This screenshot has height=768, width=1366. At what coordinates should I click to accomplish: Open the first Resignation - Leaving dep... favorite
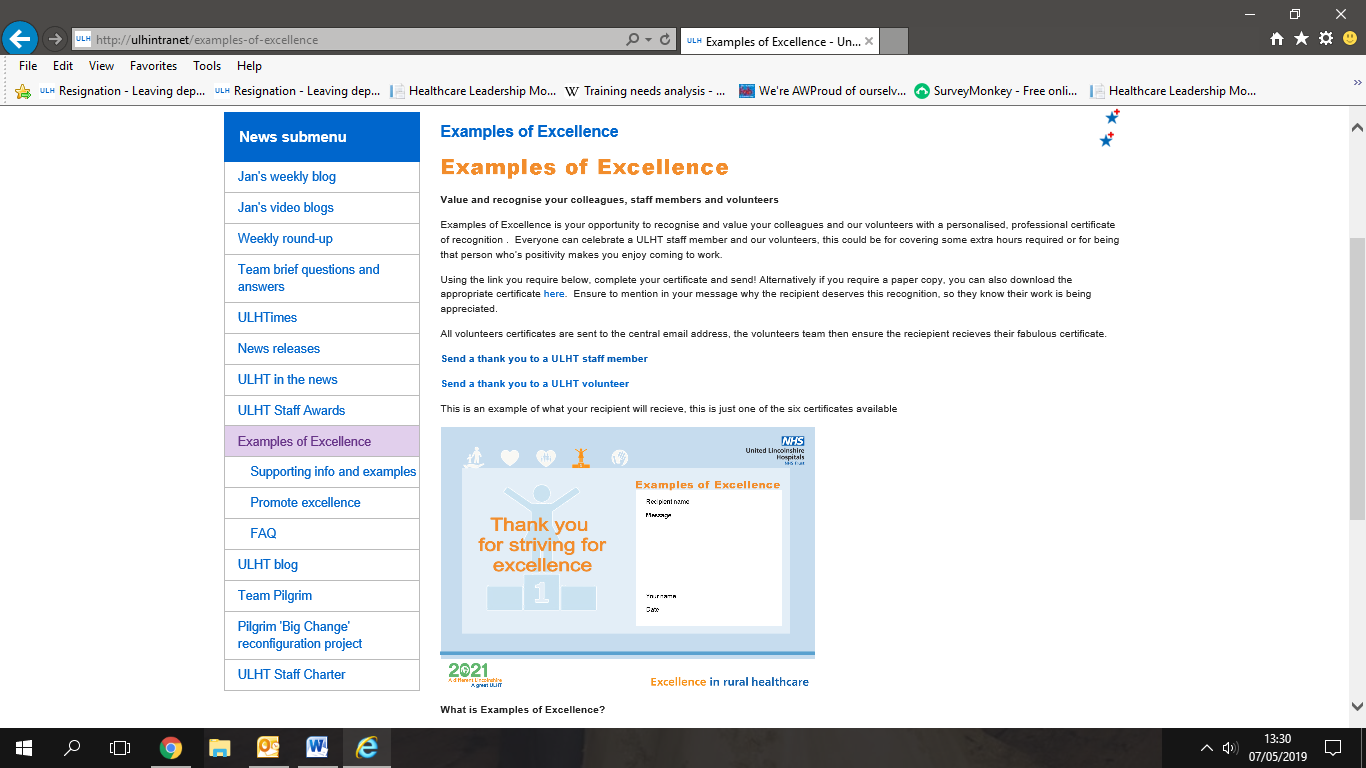(122, 91)
